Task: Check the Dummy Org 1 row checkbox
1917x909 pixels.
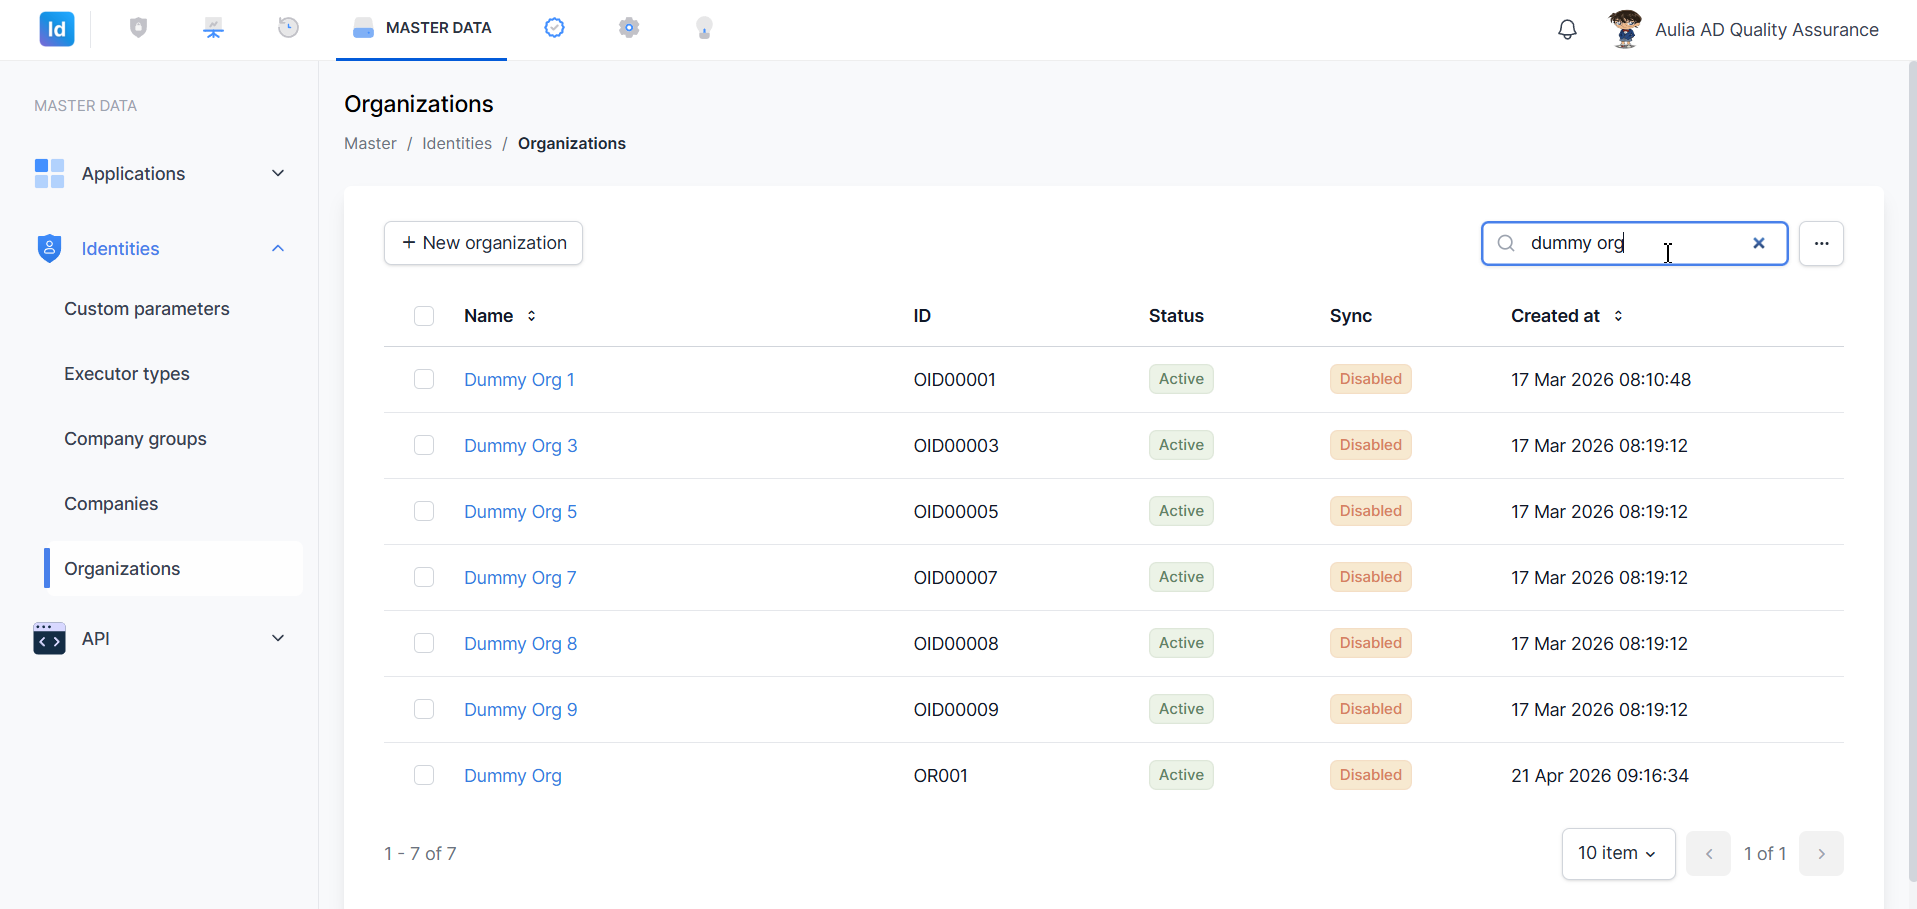Action: coord(424,379)
